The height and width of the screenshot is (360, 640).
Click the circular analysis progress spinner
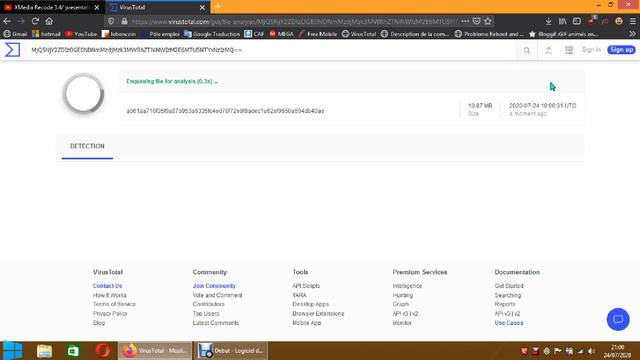84,93
